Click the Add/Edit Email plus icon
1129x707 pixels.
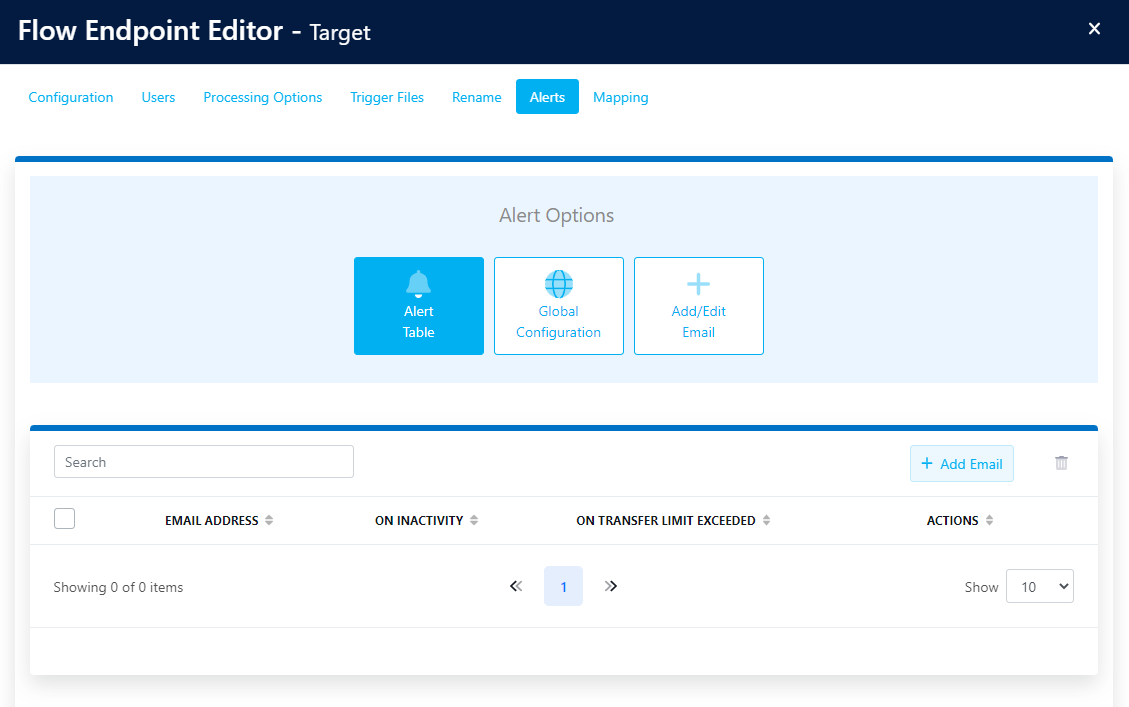point(698,283)
